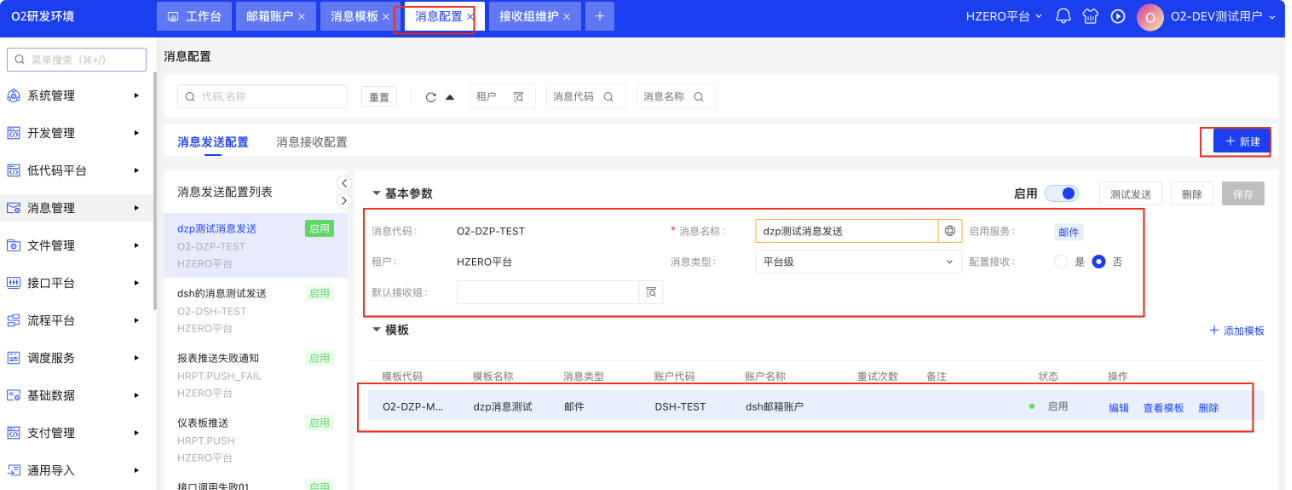The image size is (1292, 490).
Task: Open the 接收组维护 tab
Action: 529,17
